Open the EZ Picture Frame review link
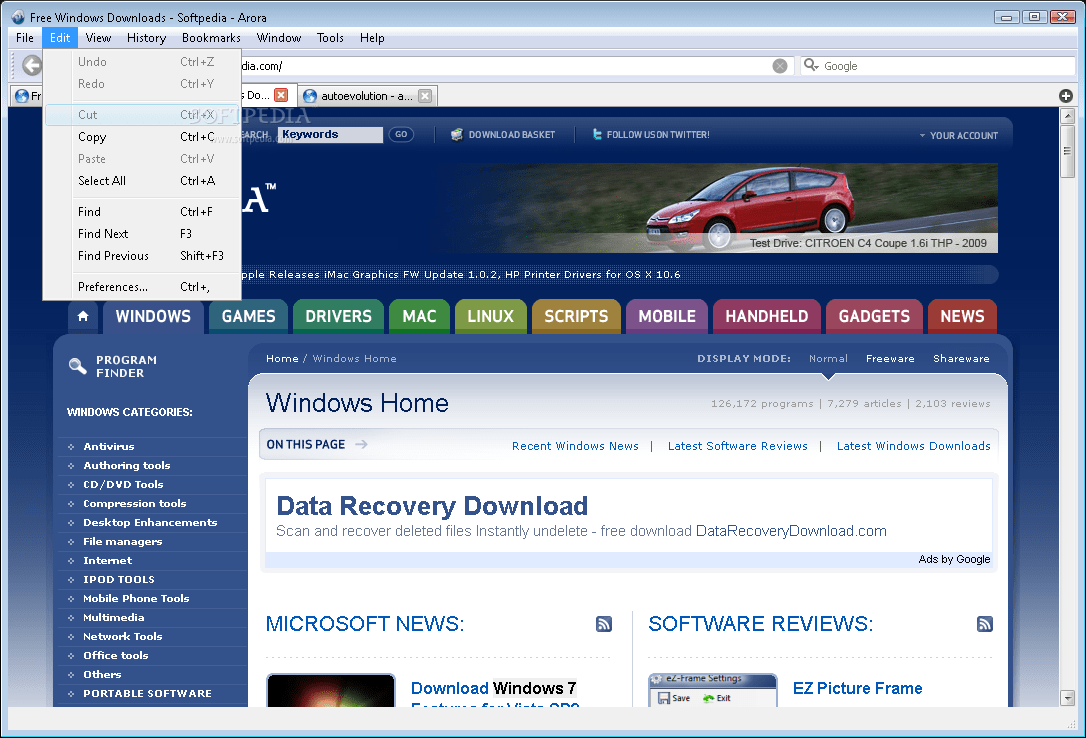The height and width of the screenshot is (738, 1086). [857, 688]
